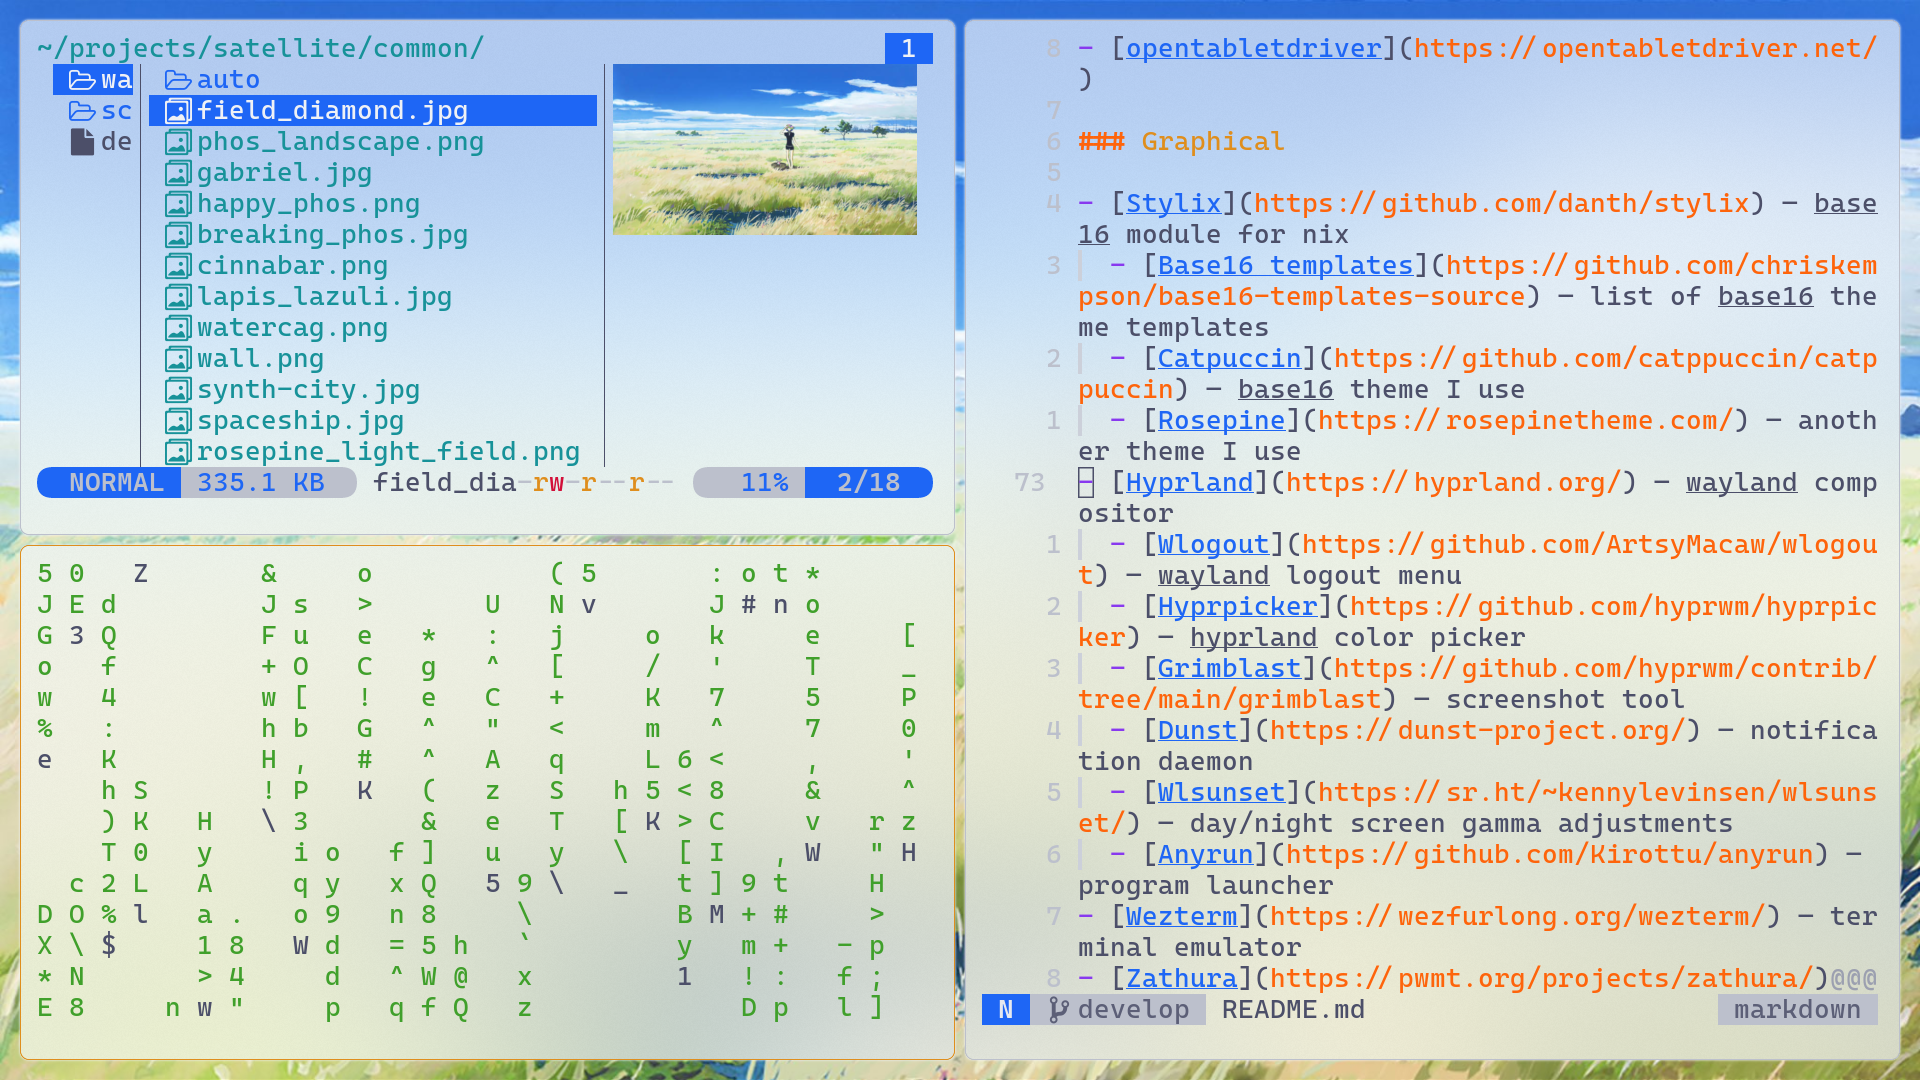Click the open folder icon beside wa
This screenshot has height=1080, width=1920.
82,80
